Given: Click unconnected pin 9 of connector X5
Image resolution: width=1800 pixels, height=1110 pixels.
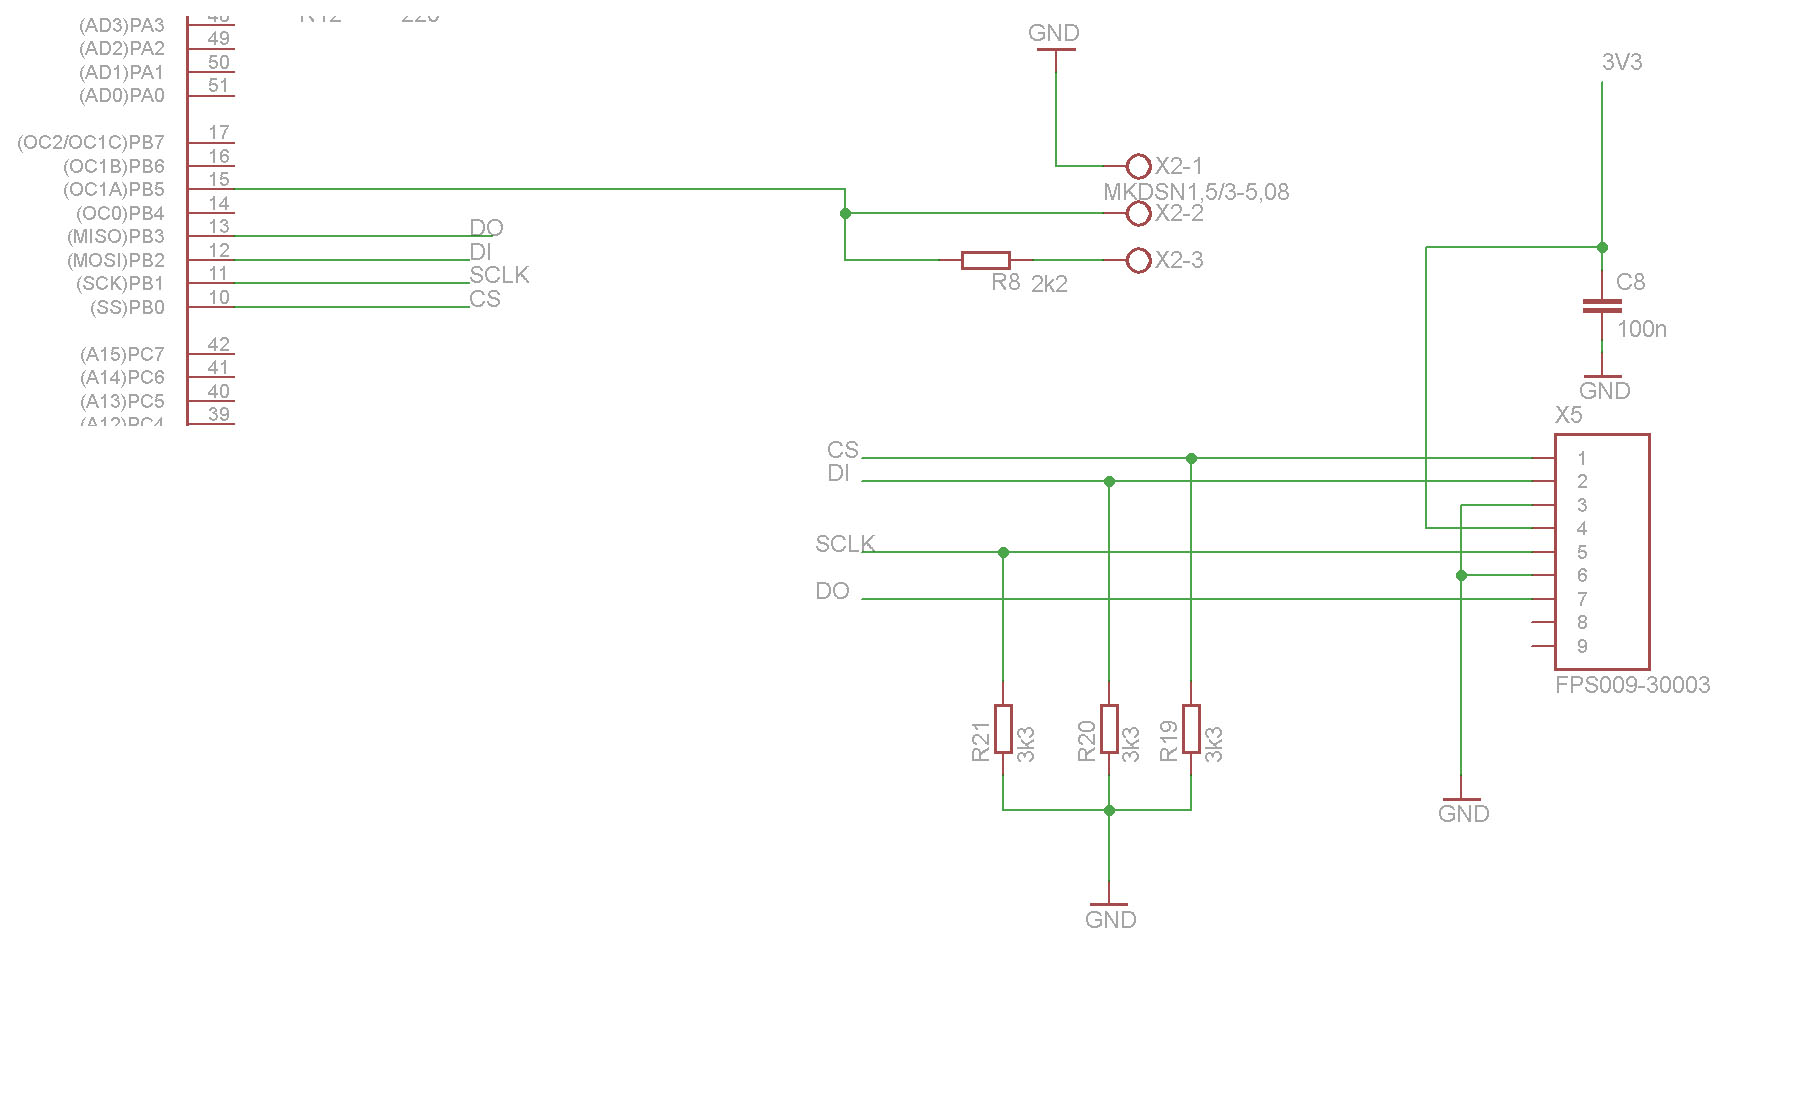Looking at the screenshot, I should click(x=1582, y=646).
